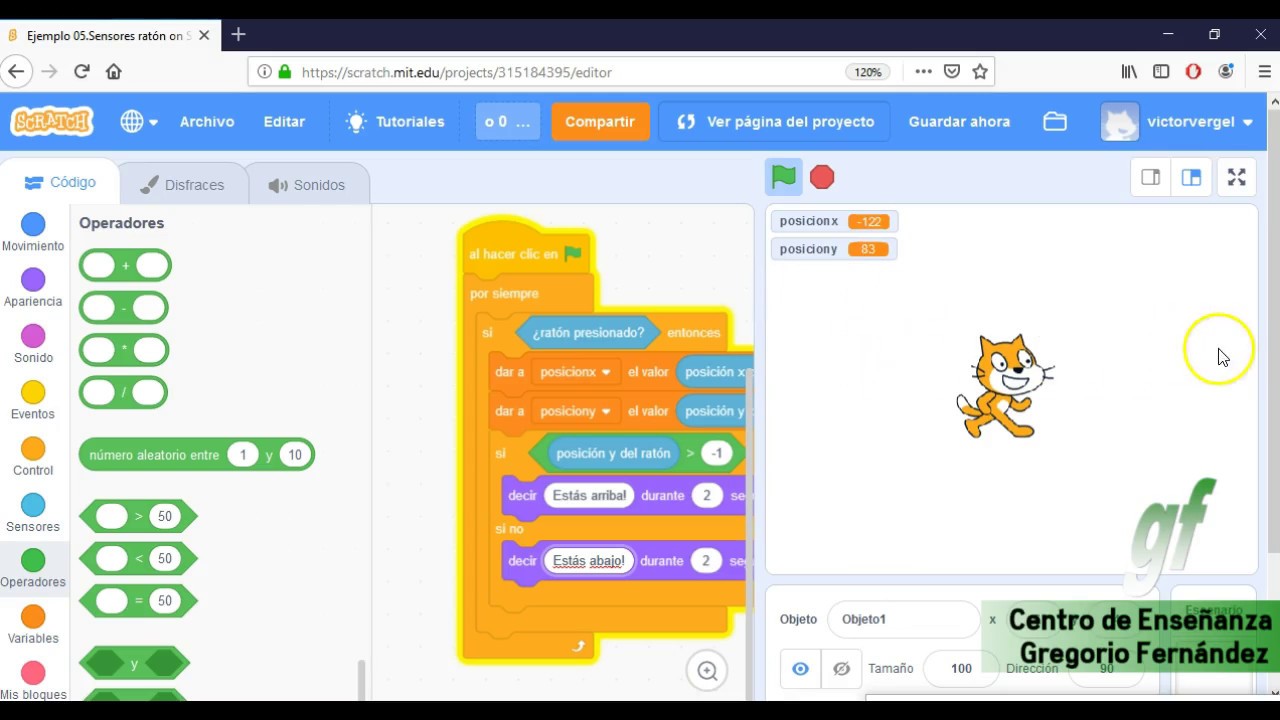
Task: Click the número aleatorio entre block
Action: coord(197,455)
